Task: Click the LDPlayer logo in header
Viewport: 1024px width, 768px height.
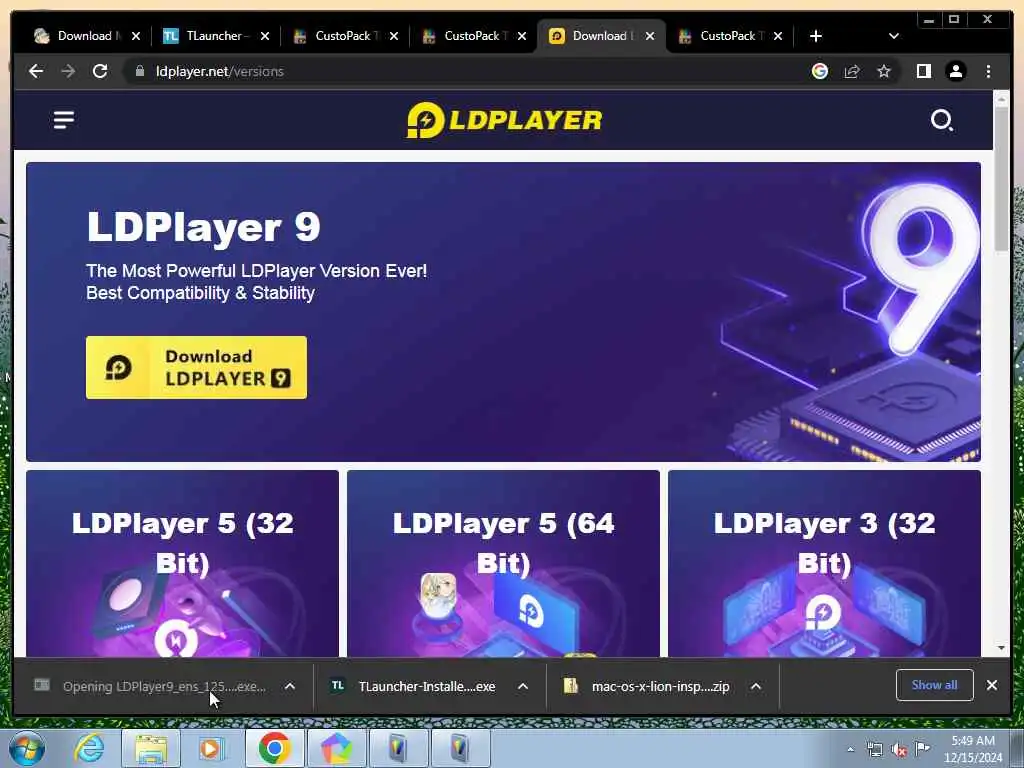Action: [504, 120]
